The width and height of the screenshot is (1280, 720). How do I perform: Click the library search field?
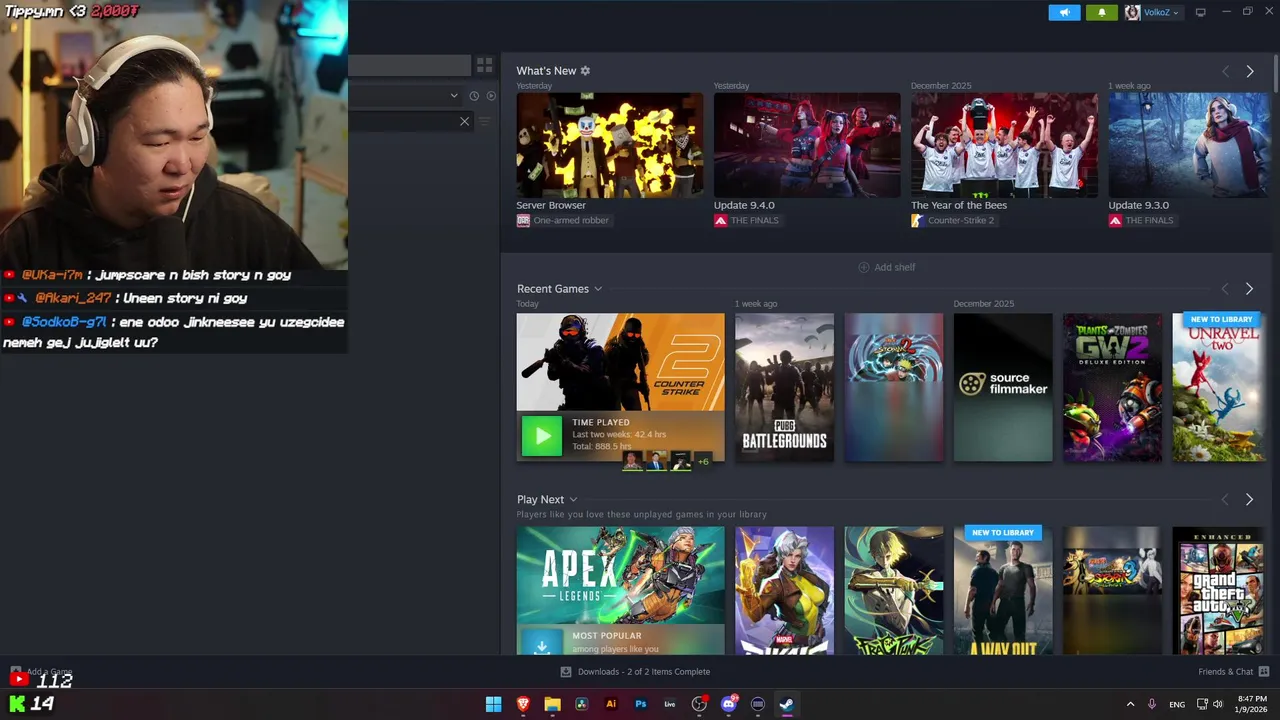tap(410, 121)
